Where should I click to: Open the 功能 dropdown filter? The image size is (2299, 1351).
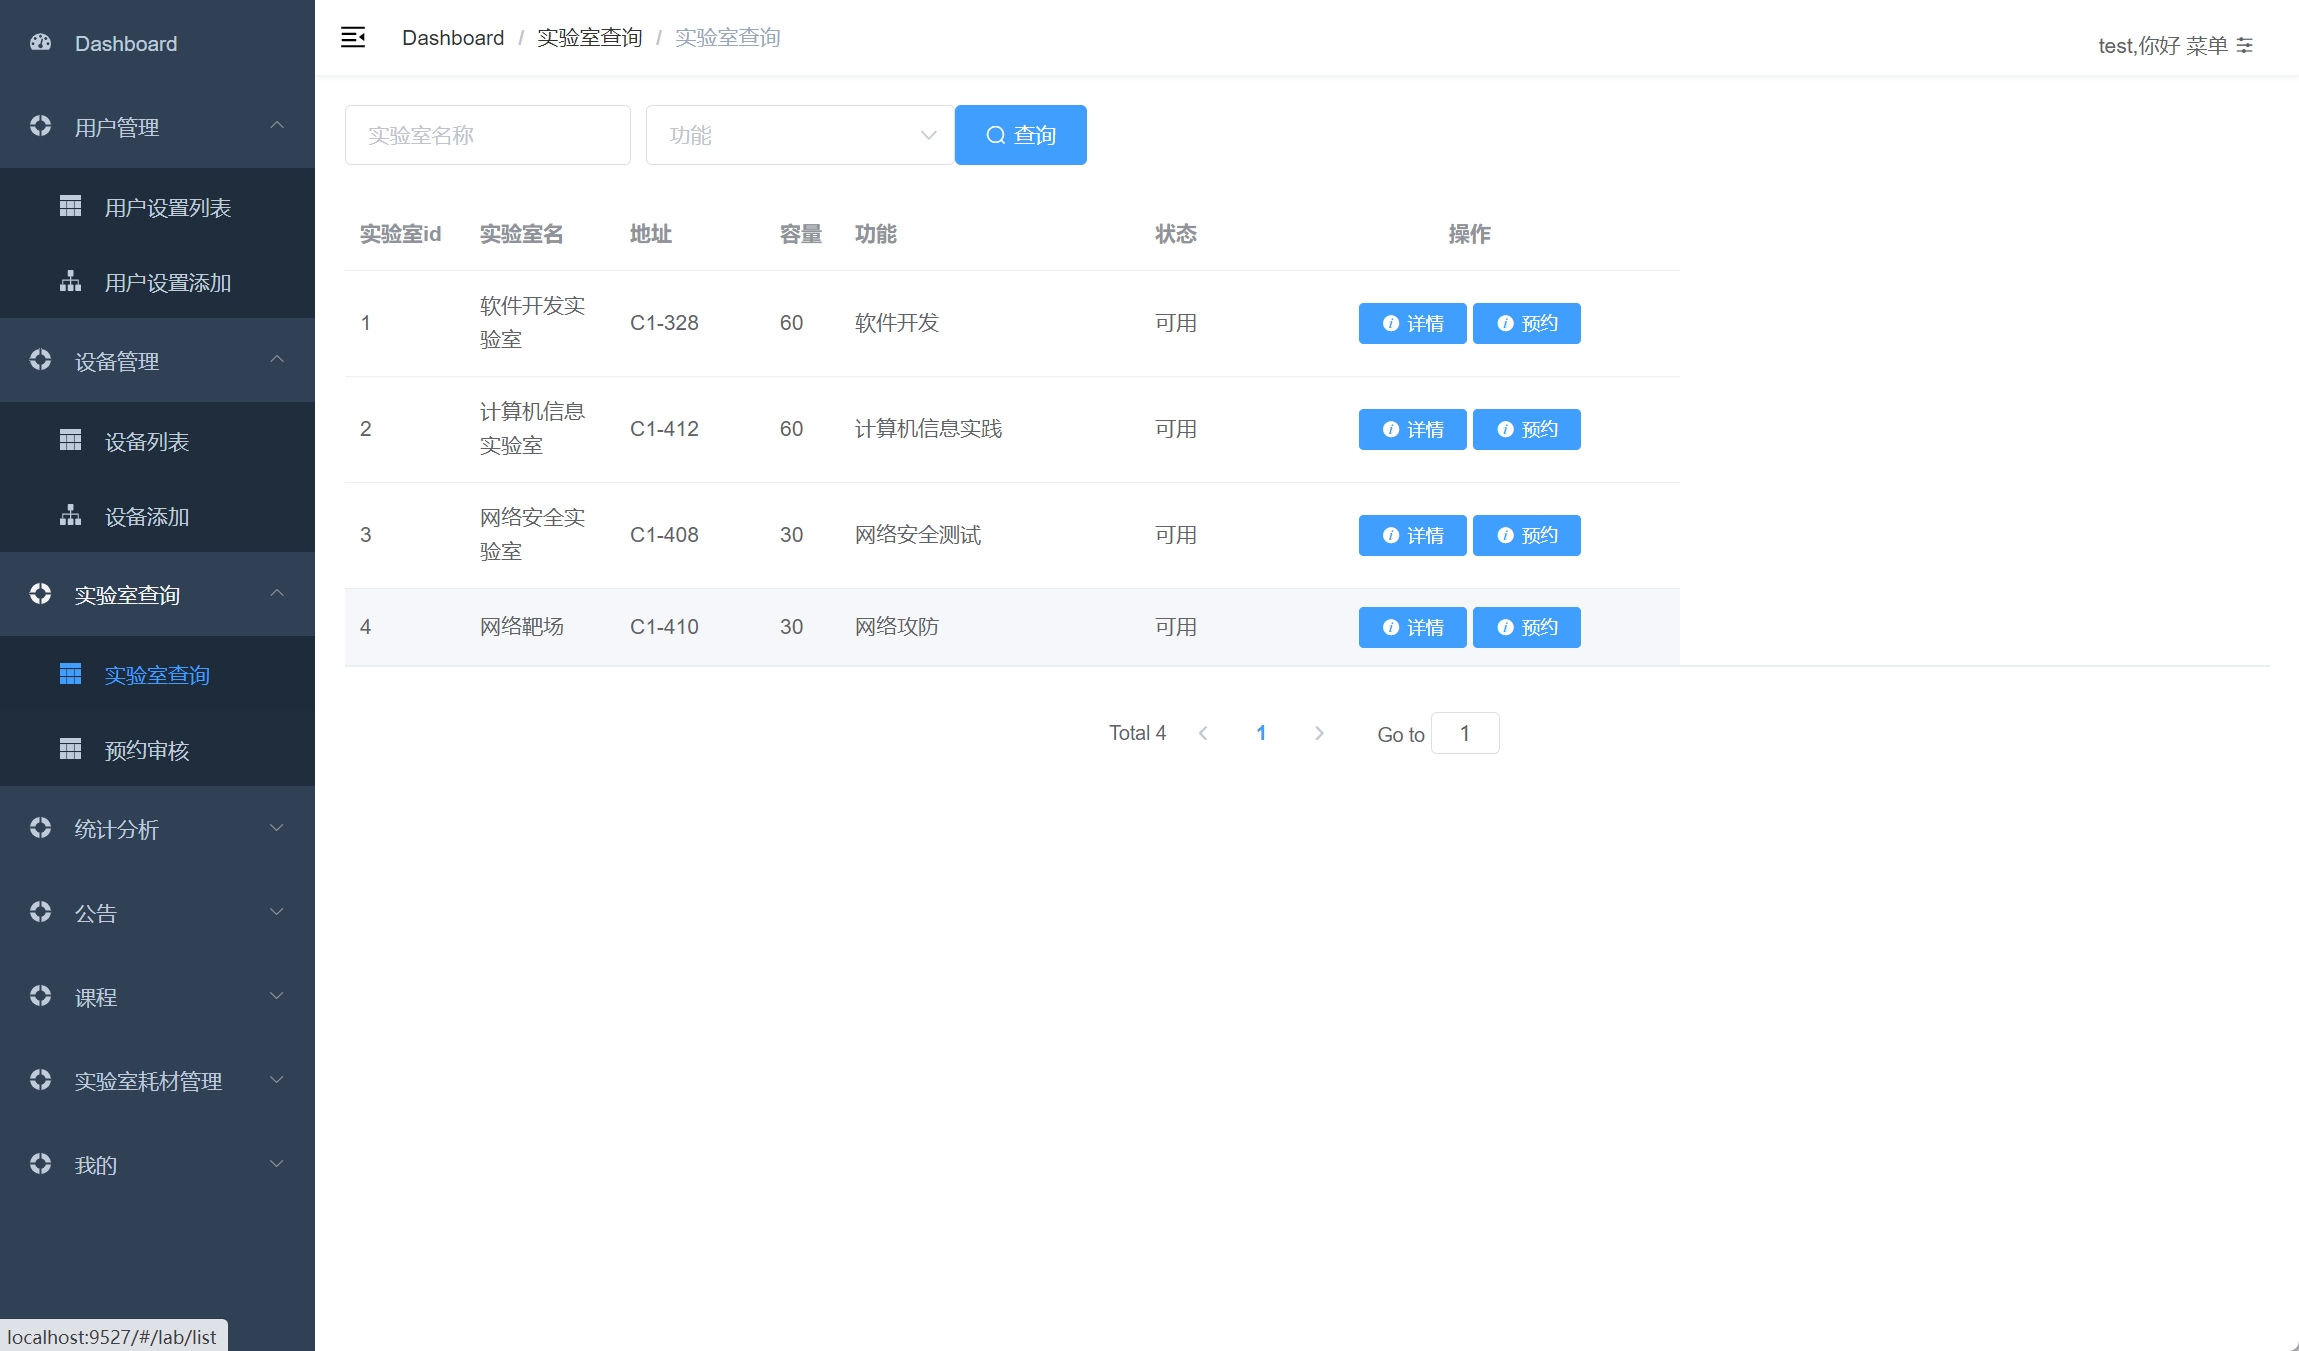coord(800,135)
